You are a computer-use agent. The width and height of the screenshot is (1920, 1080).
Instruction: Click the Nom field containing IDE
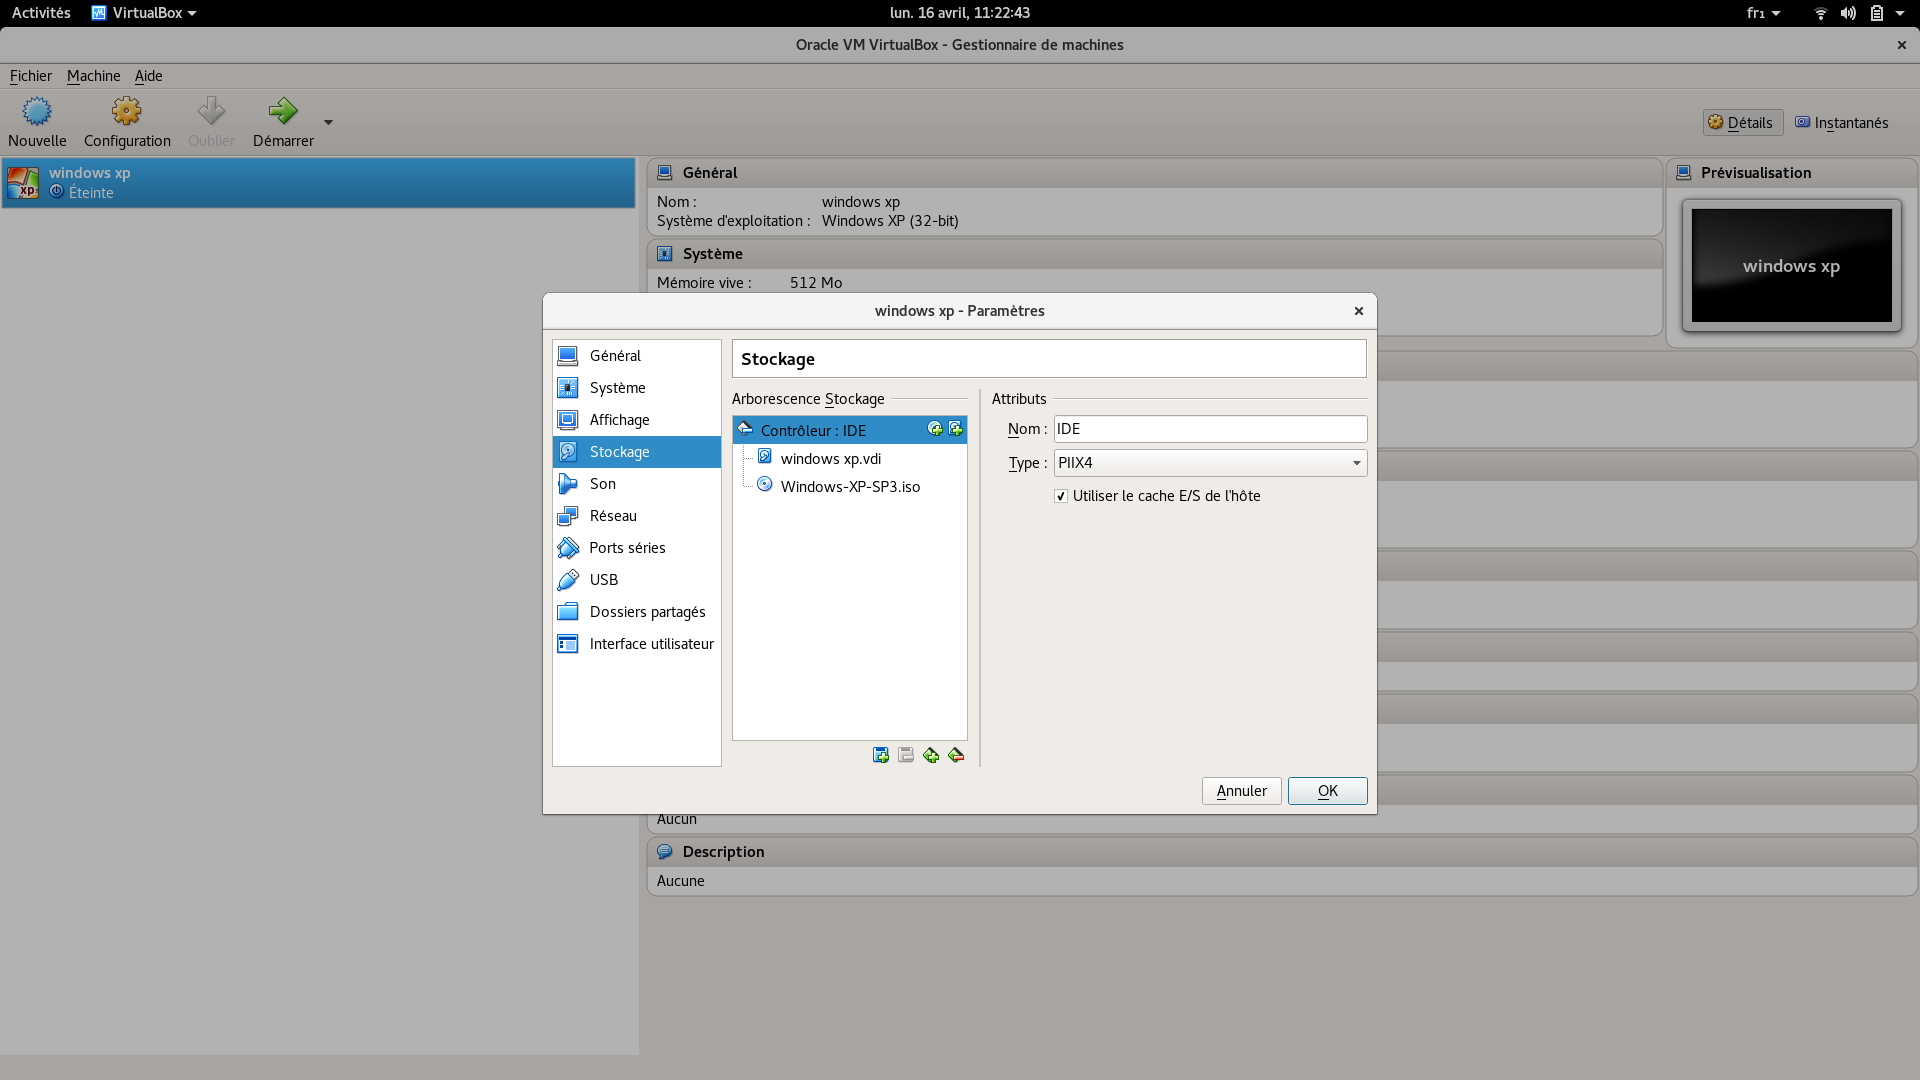click(x=1210, y=429)
